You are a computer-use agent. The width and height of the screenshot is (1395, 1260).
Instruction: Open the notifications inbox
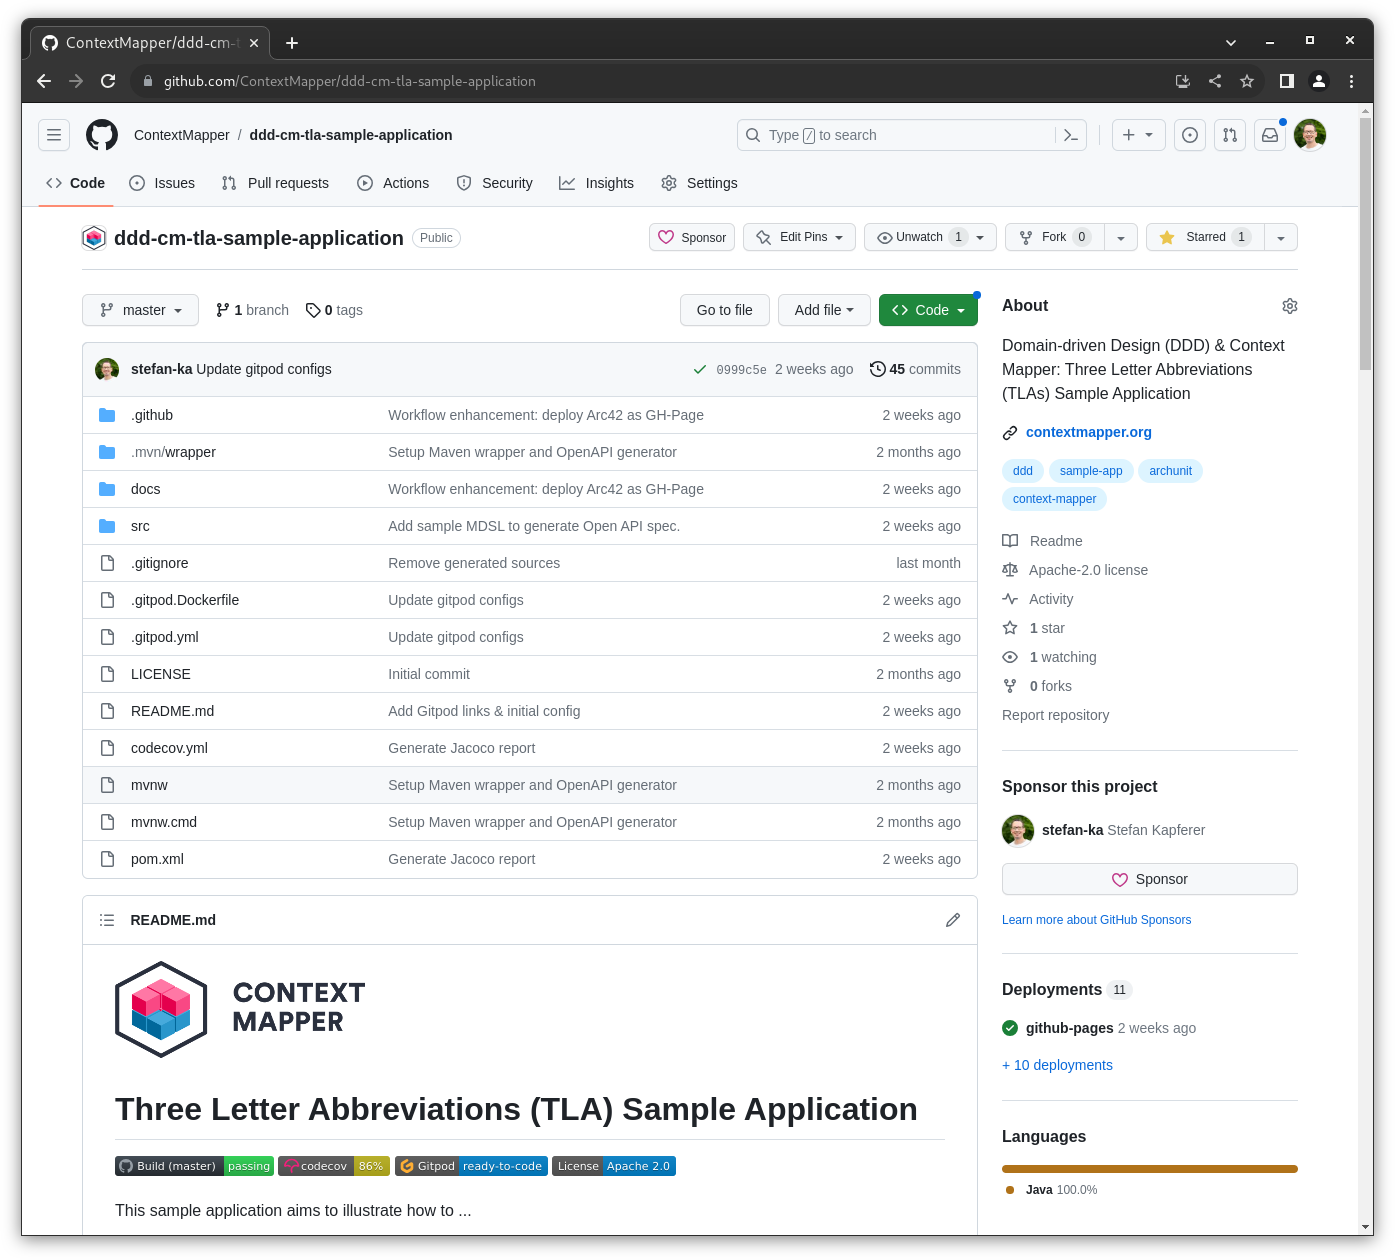pyautogui.click(x=1270, y=135)
